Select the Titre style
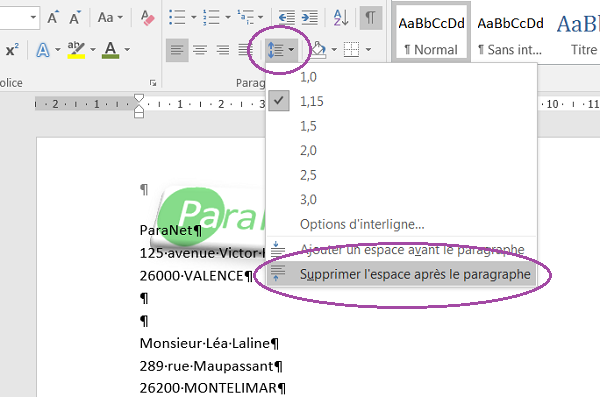600x397 pixels. click(x=577, y=35)
